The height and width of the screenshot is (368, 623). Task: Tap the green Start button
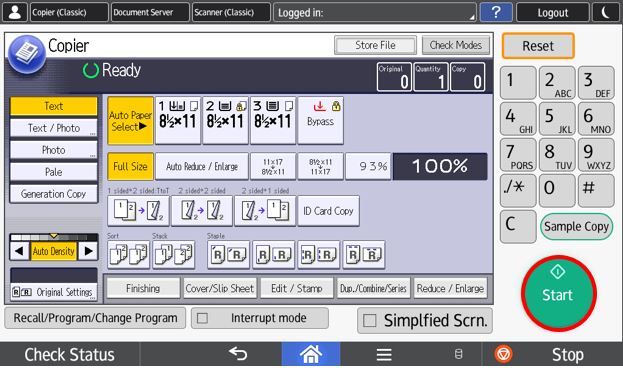click(x=558, y=293)
